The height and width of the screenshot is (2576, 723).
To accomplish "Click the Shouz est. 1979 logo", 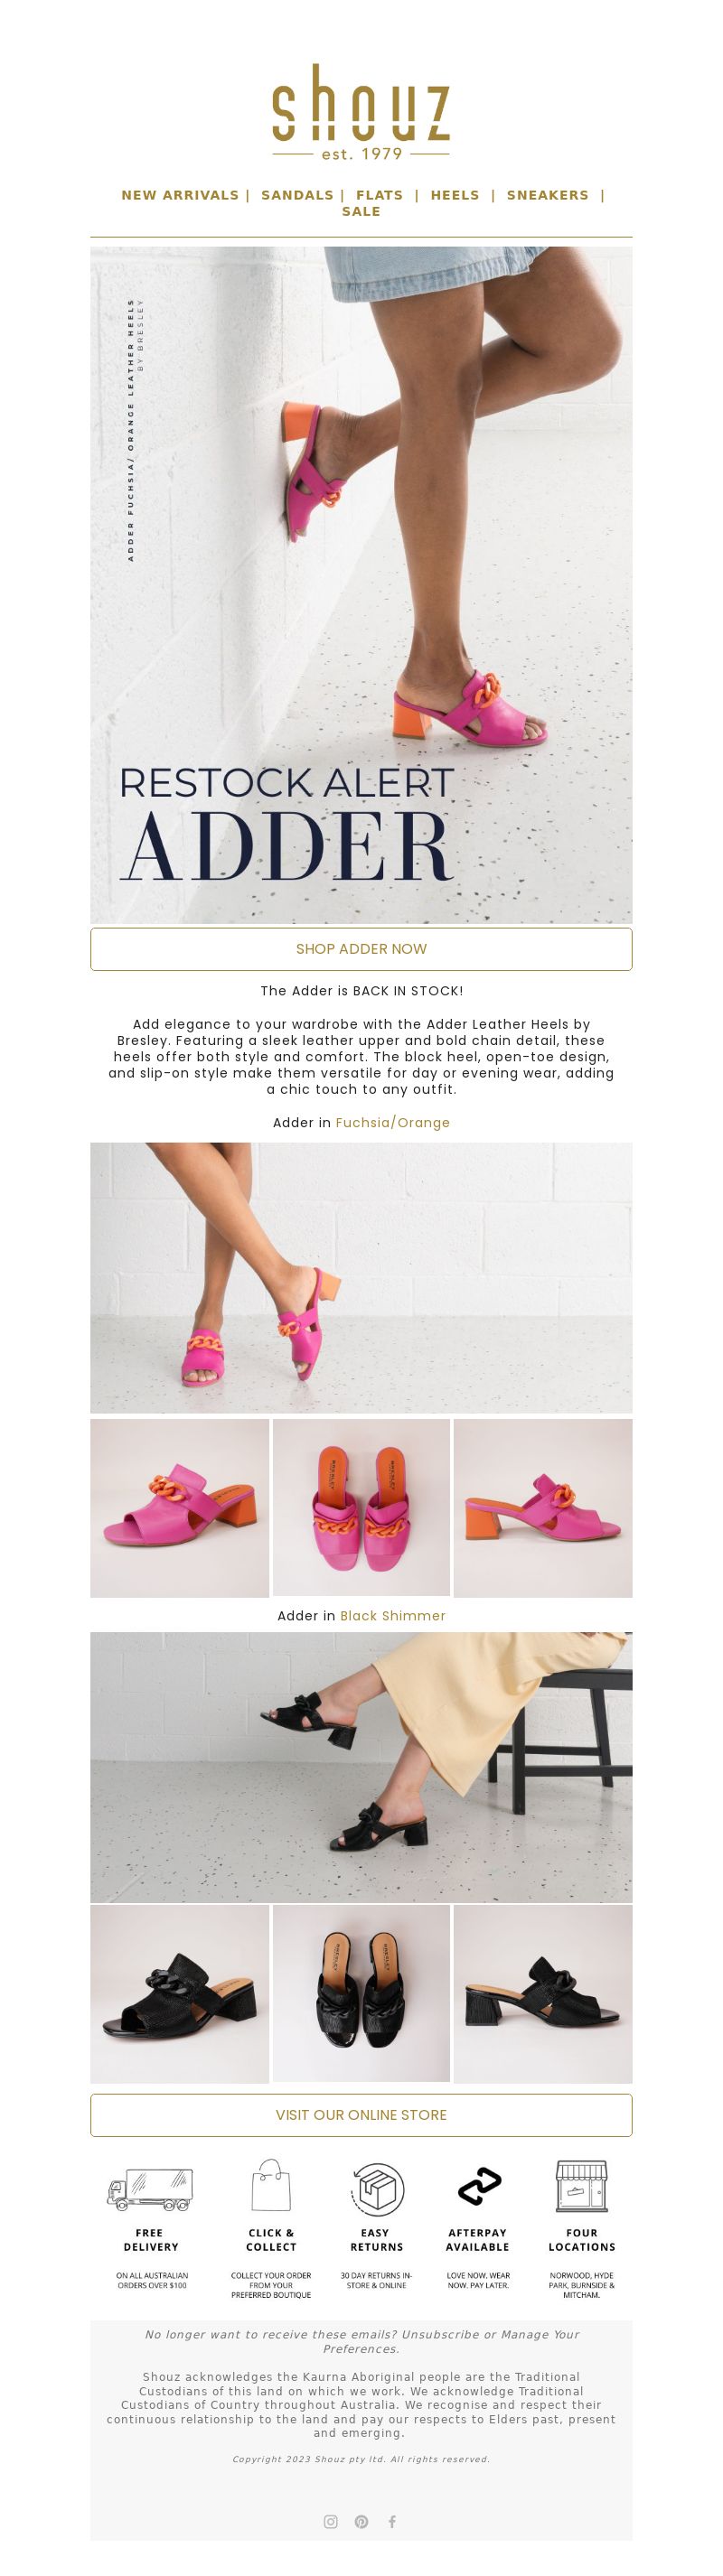I will point(361,112).
